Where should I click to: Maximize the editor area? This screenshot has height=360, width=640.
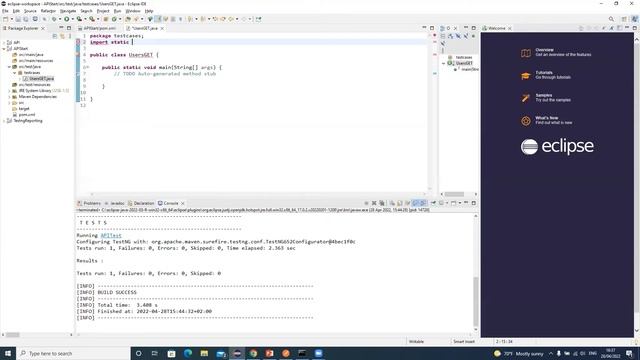(432, 28)
